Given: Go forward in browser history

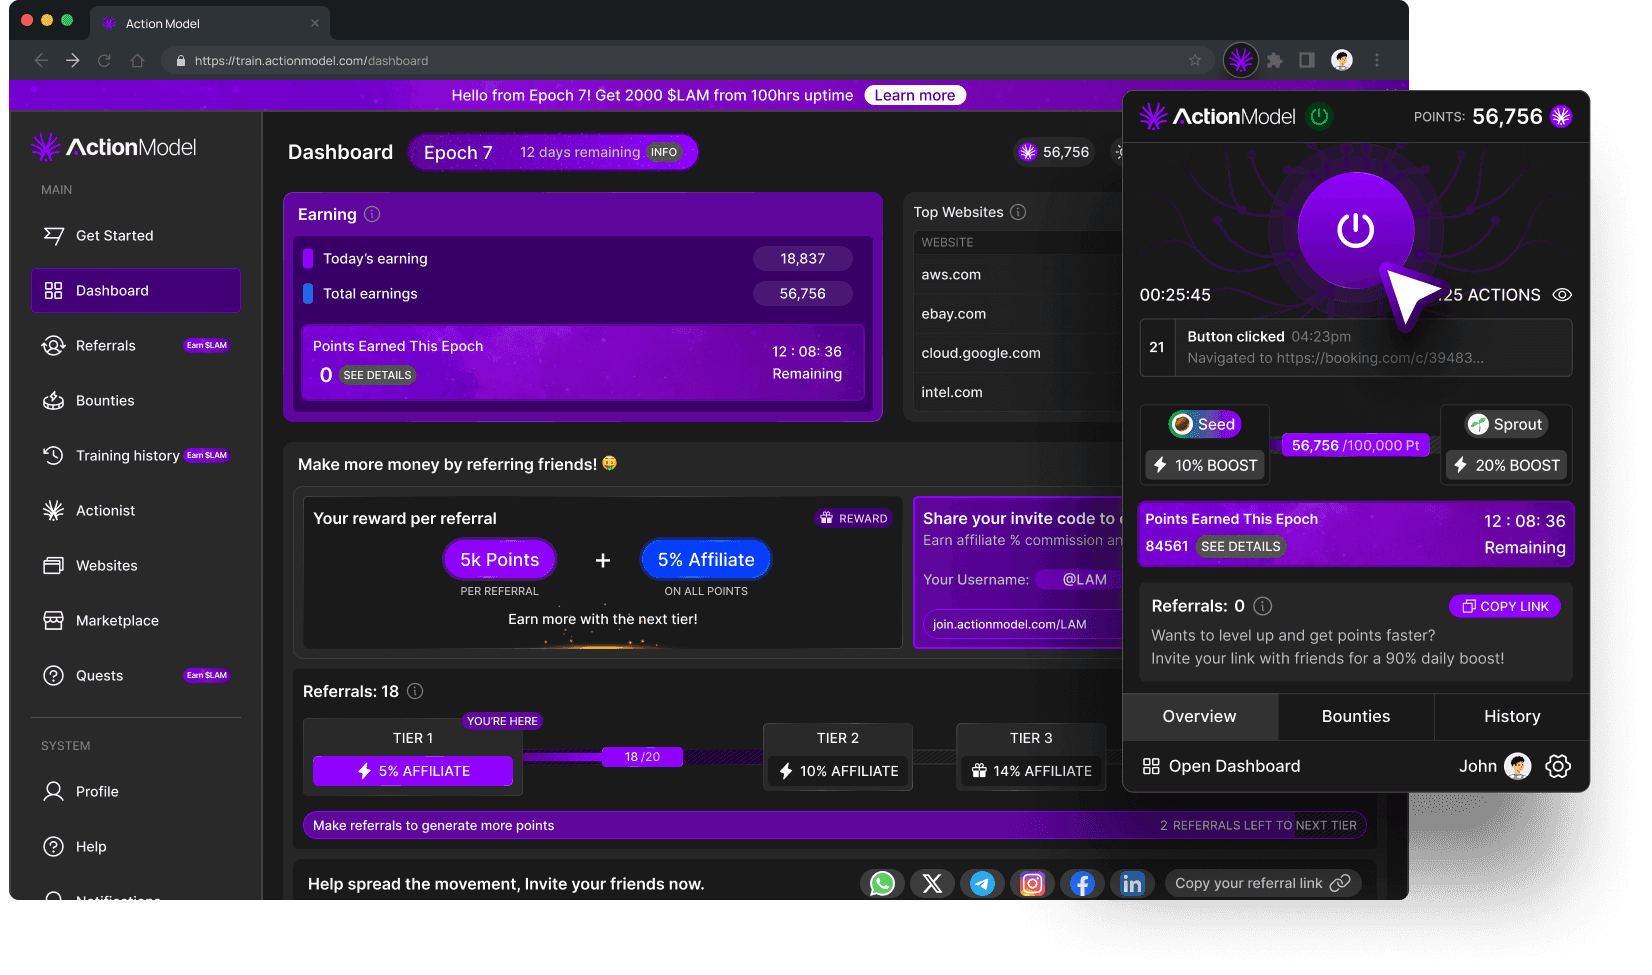Looking at the screenshot, I should tap(73, 61).
